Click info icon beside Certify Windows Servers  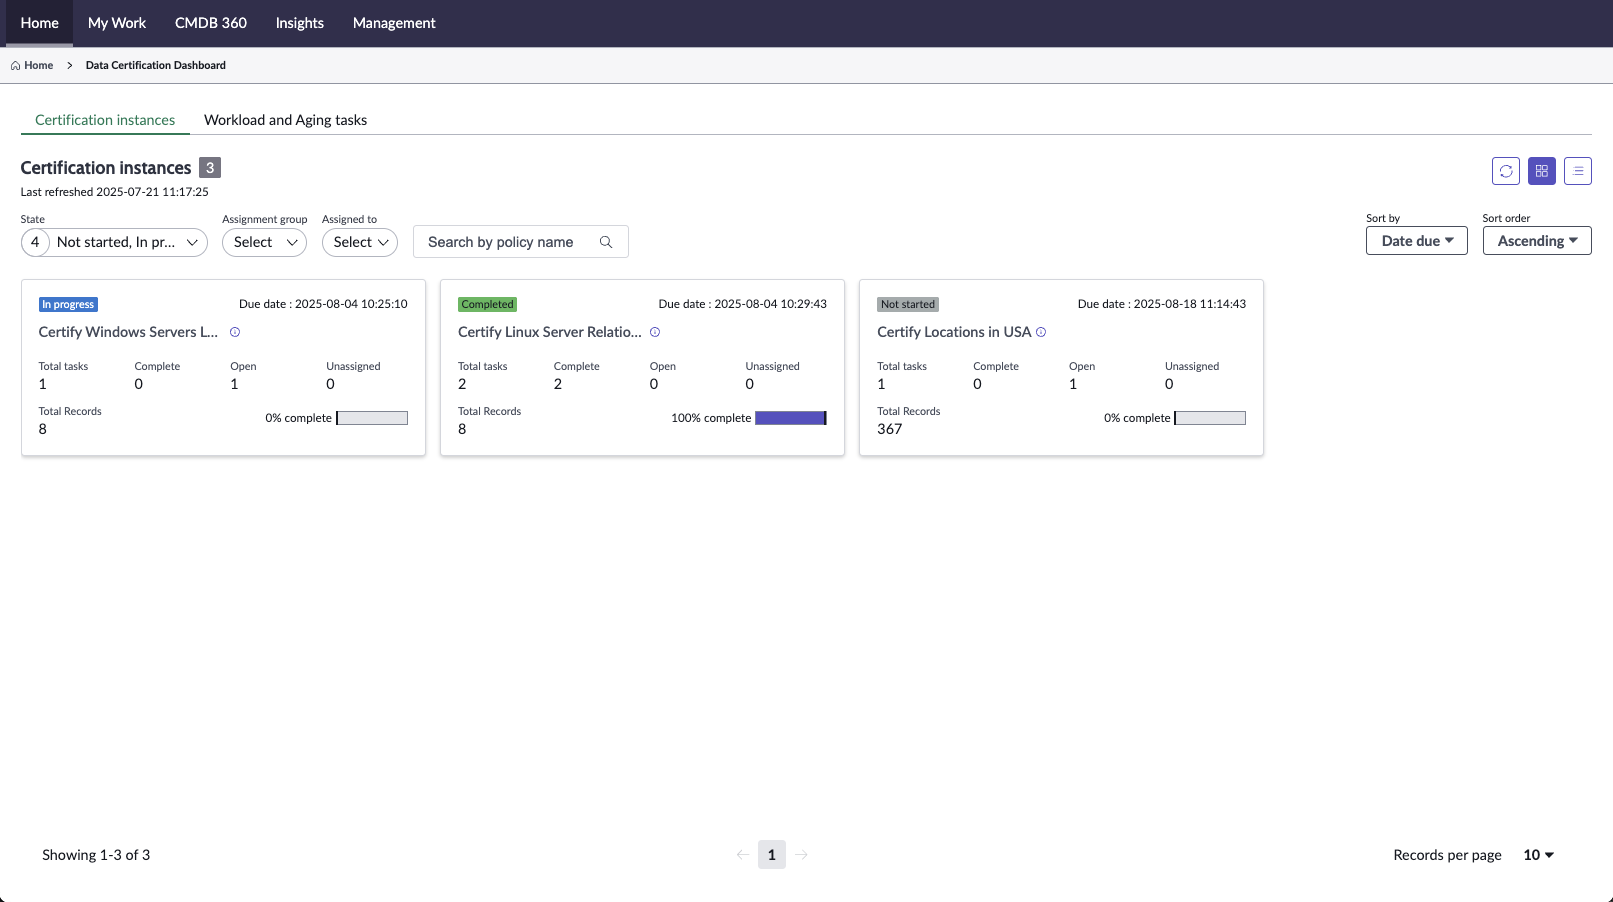coord(235,332)
